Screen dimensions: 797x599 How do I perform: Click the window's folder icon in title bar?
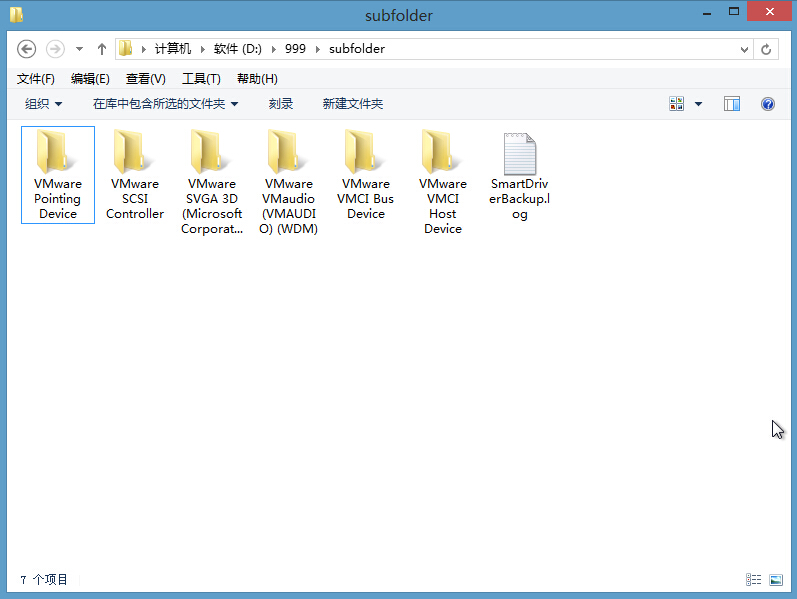click(16, 14)
